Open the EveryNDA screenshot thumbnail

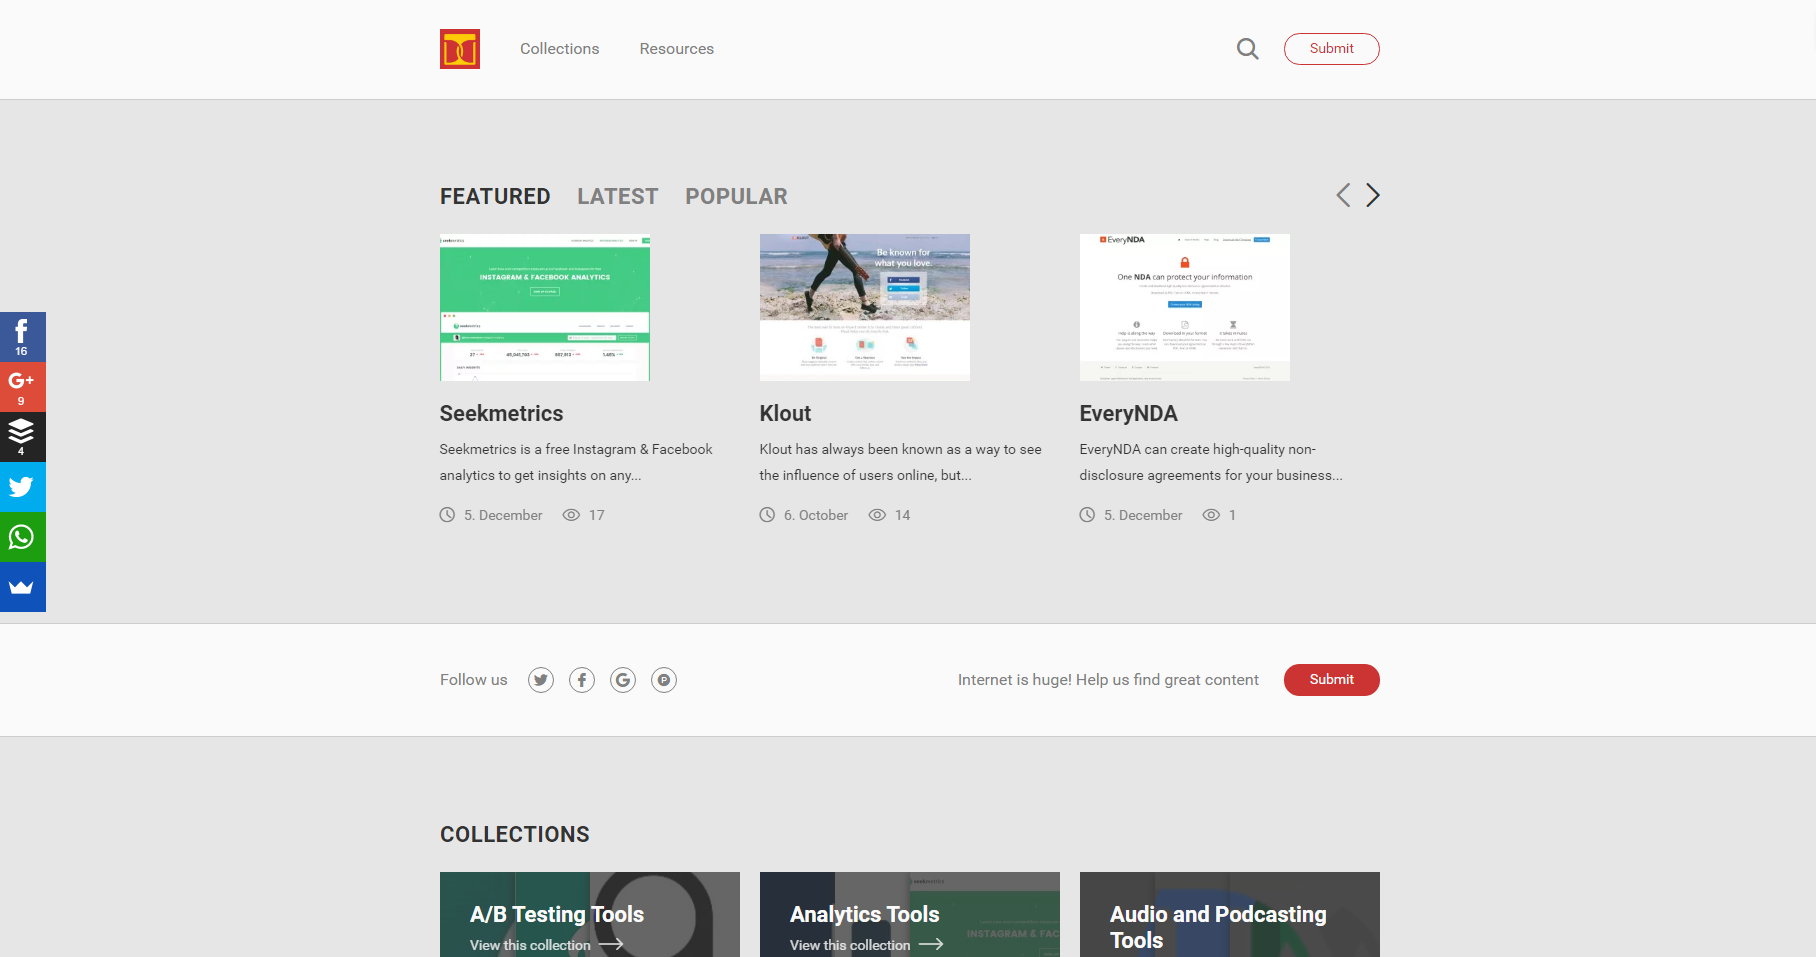coord(1185,307)
